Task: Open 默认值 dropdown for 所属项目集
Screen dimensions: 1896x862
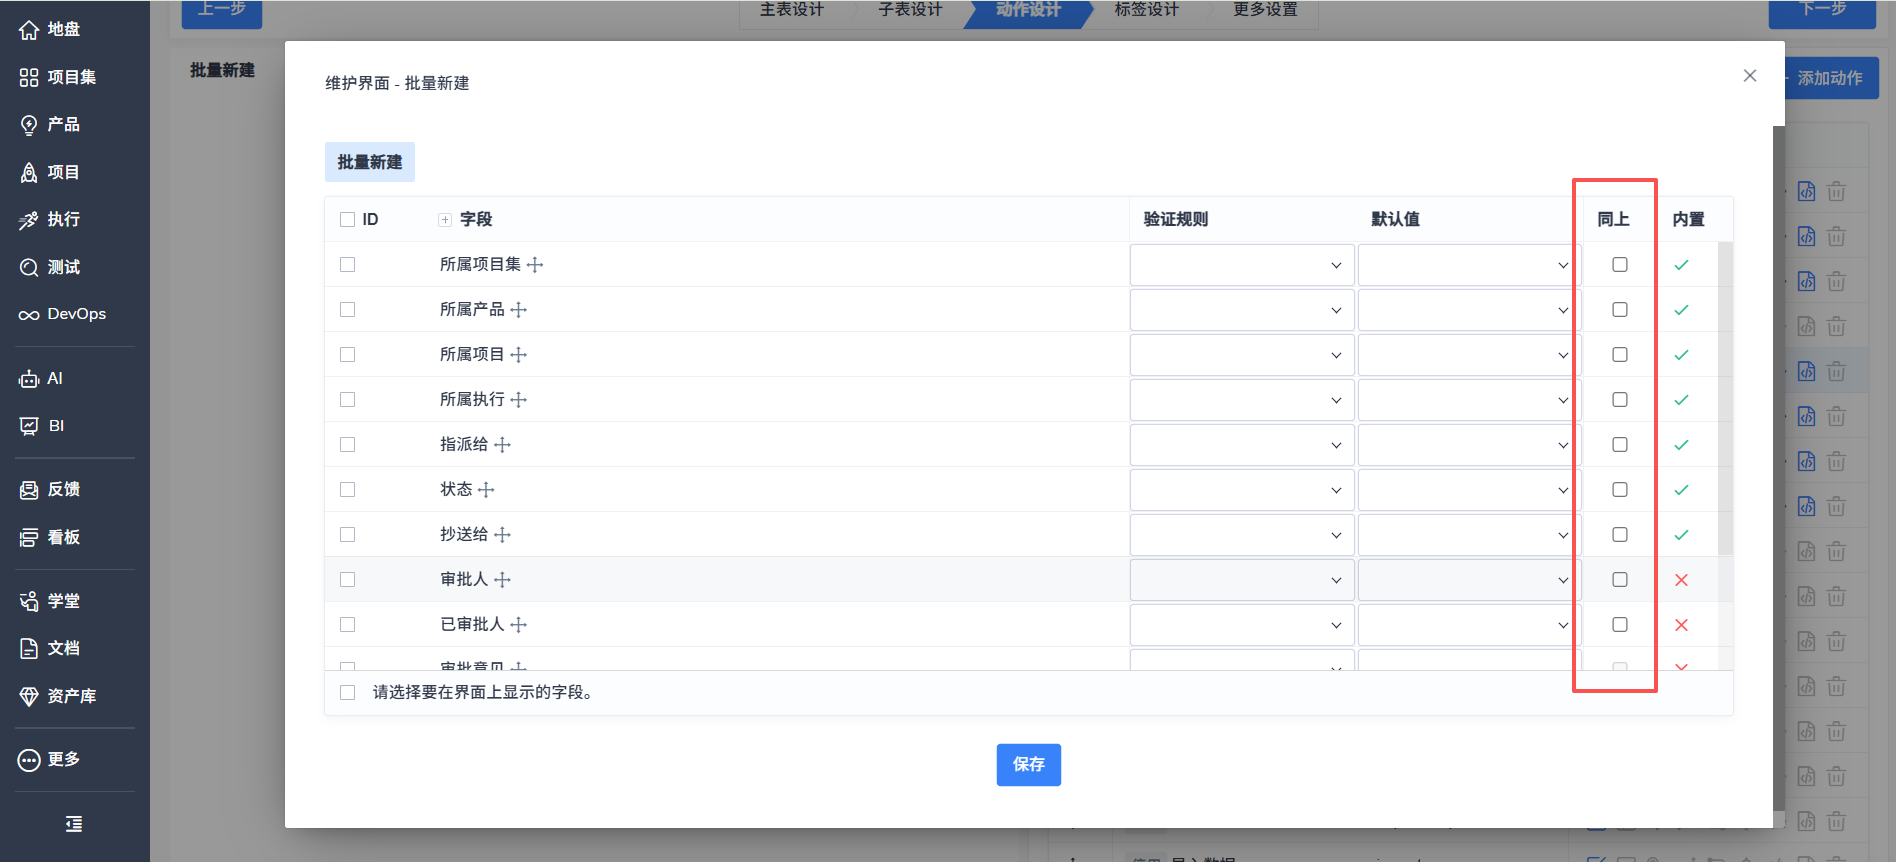Action: pyautogui.click(x=1468, y=265)
